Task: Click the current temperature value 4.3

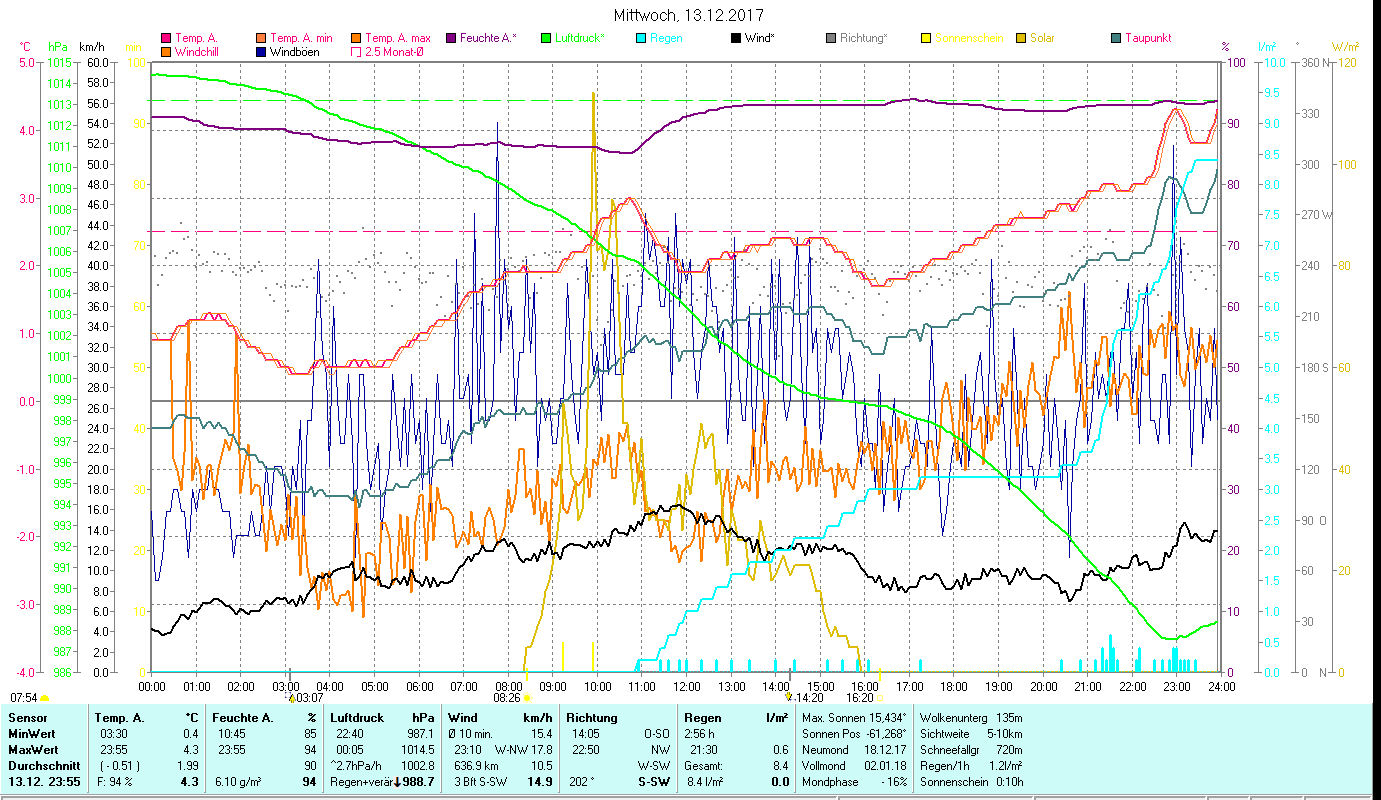Action: tap(189, 781)
